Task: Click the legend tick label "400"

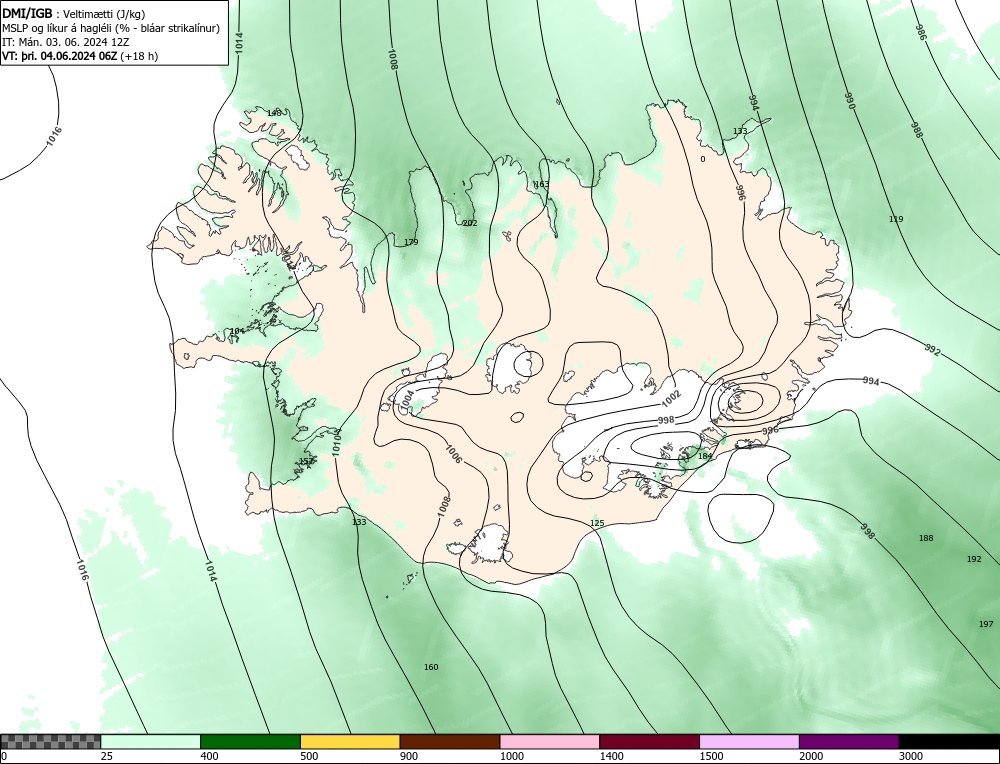Action: 209,756
